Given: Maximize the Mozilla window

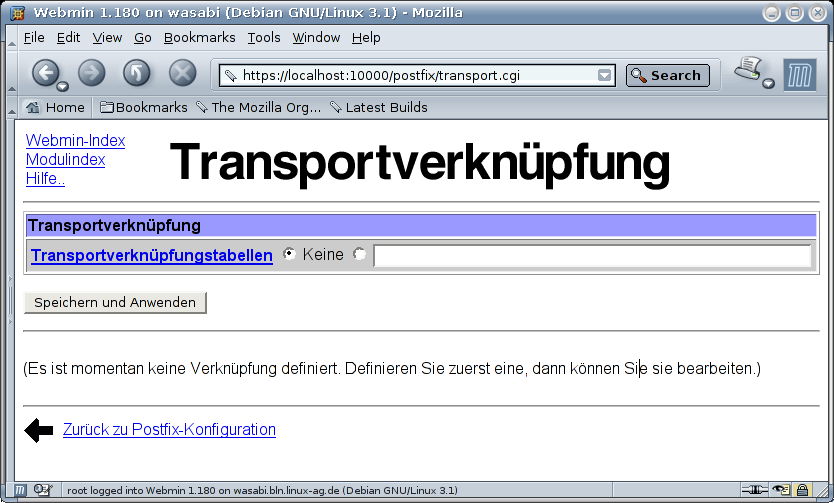Looking at the screenshot, I should click(x=795, y=13).
